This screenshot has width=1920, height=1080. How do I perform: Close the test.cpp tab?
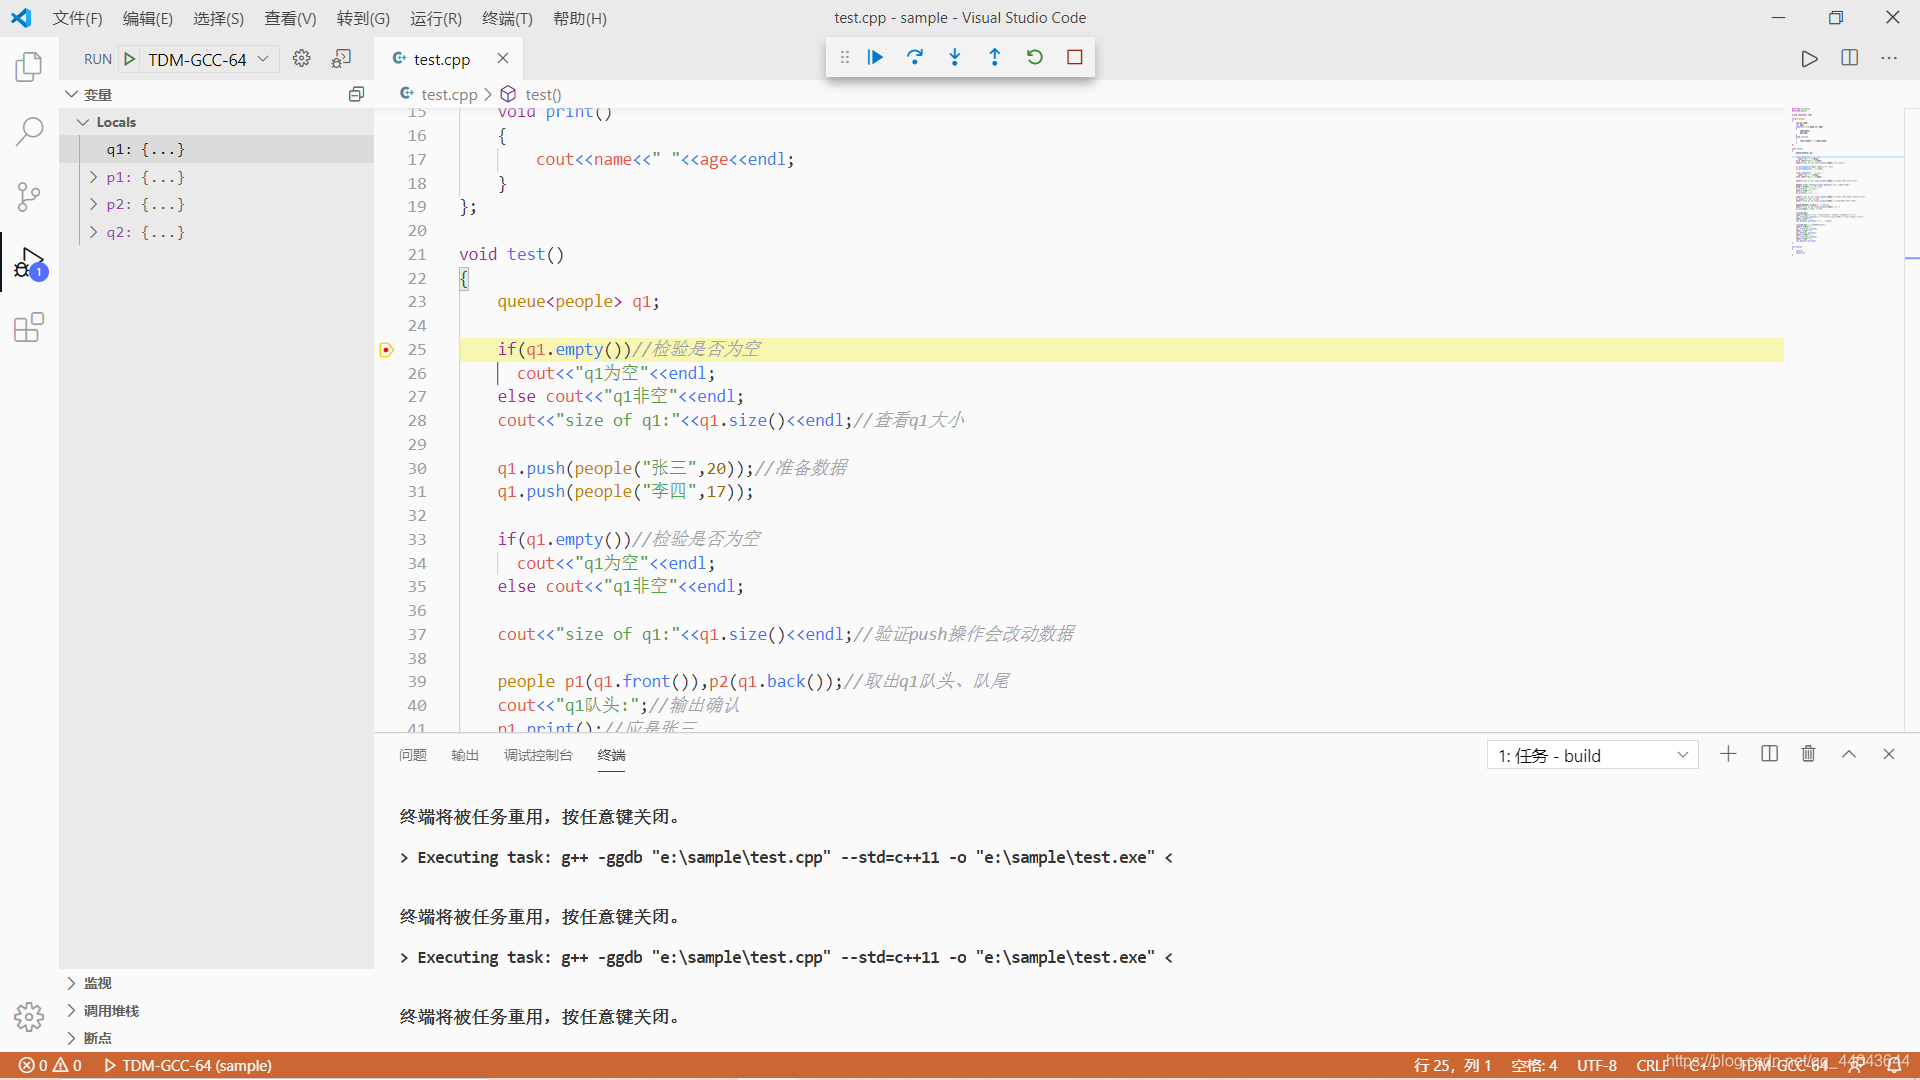pyautogui.click(x=503, y=59)
